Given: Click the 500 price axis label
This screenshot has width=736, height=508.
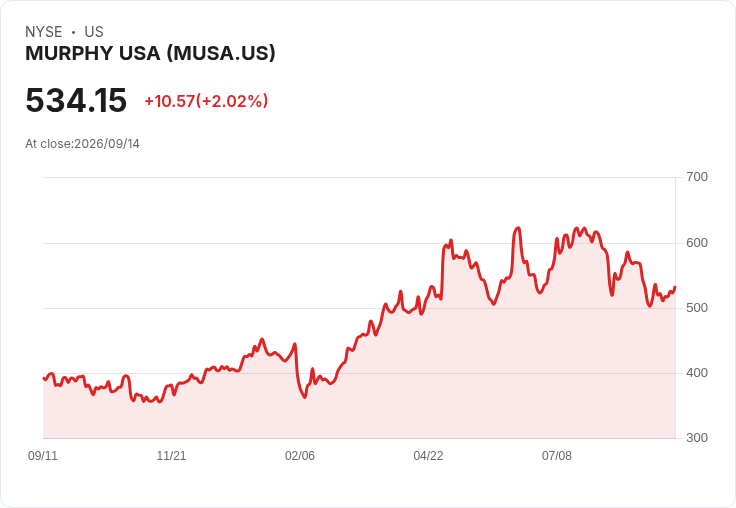Looking at the screenshot, I should click(697, 308).
